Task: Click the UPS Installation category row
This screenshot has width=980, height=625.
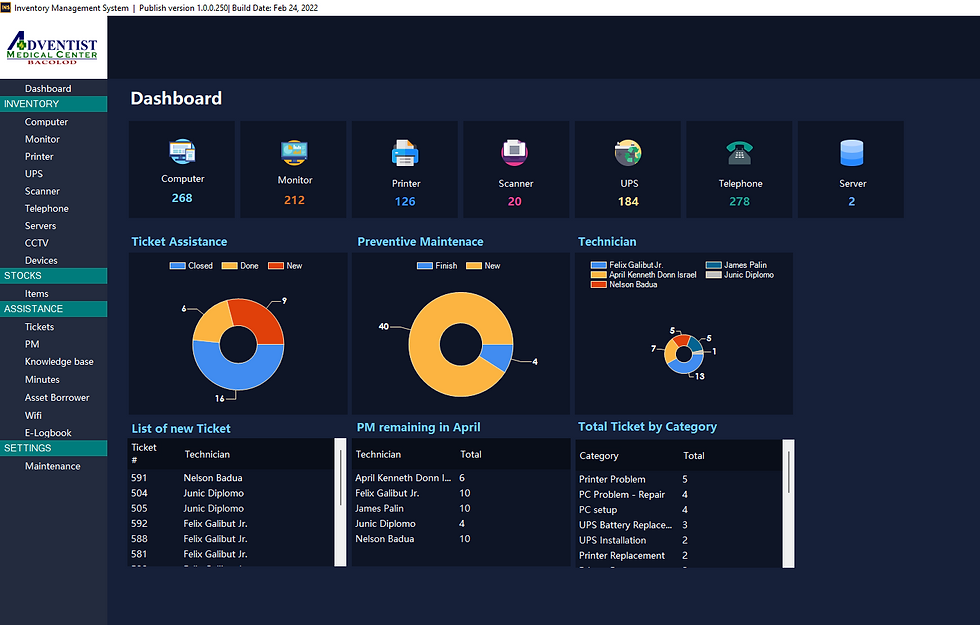Action: 679,541
